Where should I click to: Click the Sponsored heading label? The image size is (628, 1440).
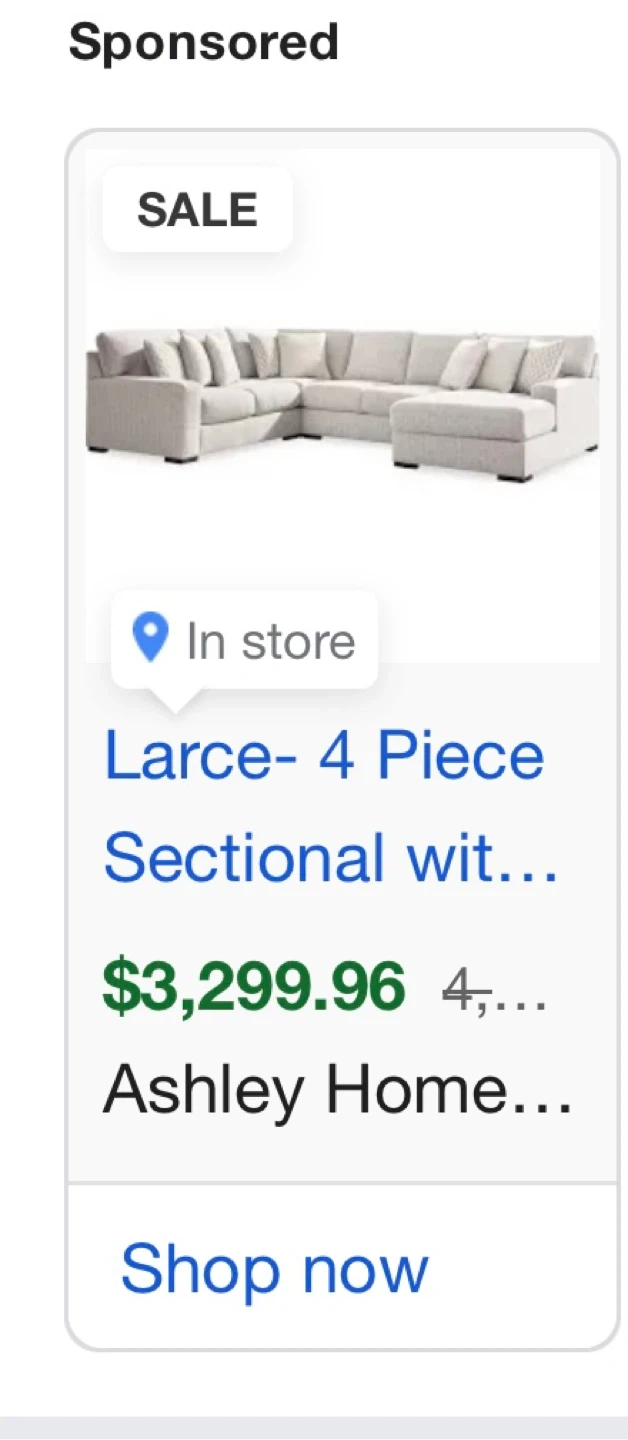204,43
